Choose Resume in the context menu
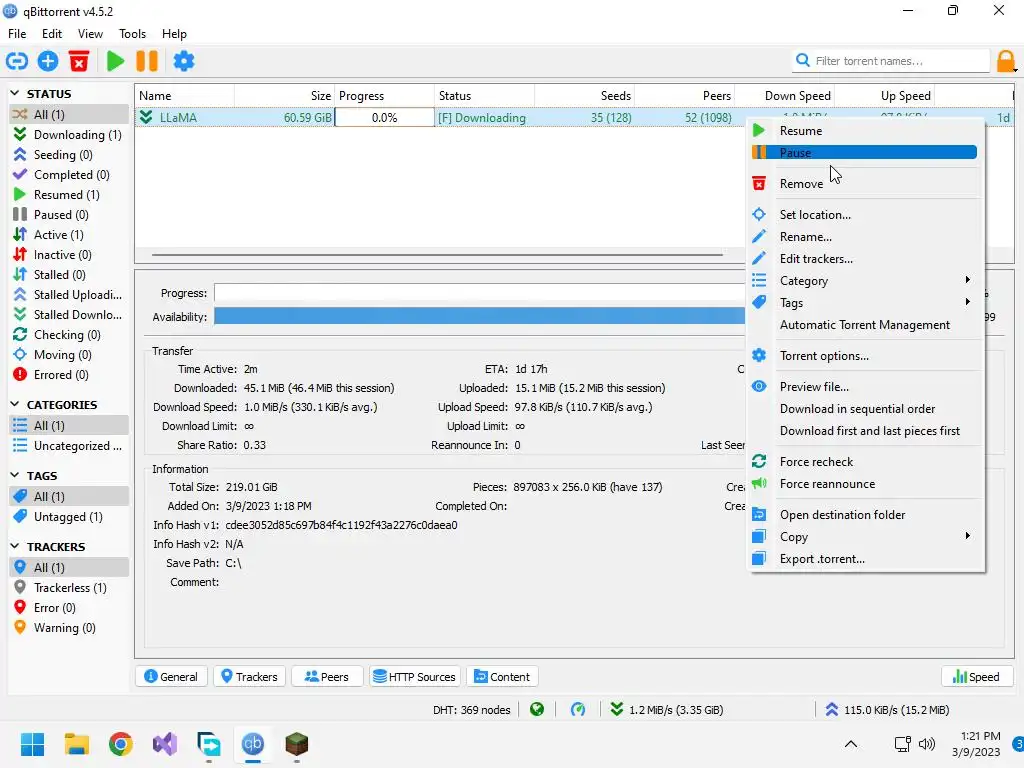The width and height of the screenshot is (1024, 768). tap(865, 131)
